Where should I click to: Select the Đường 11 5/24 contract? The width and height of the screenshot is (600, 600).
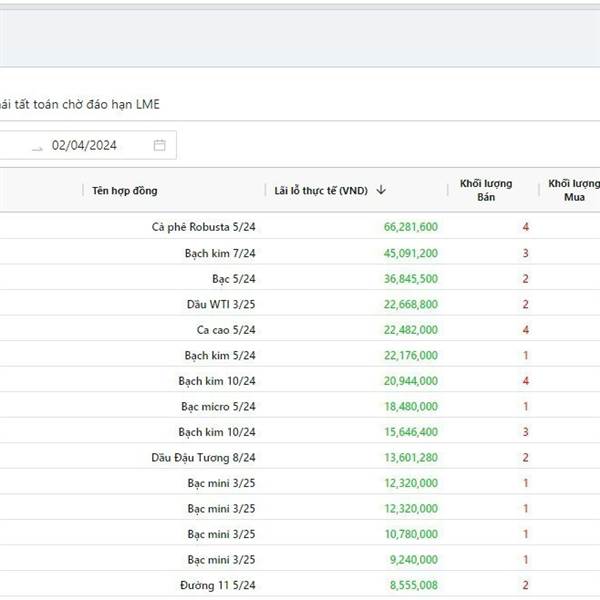pos(218,585)
